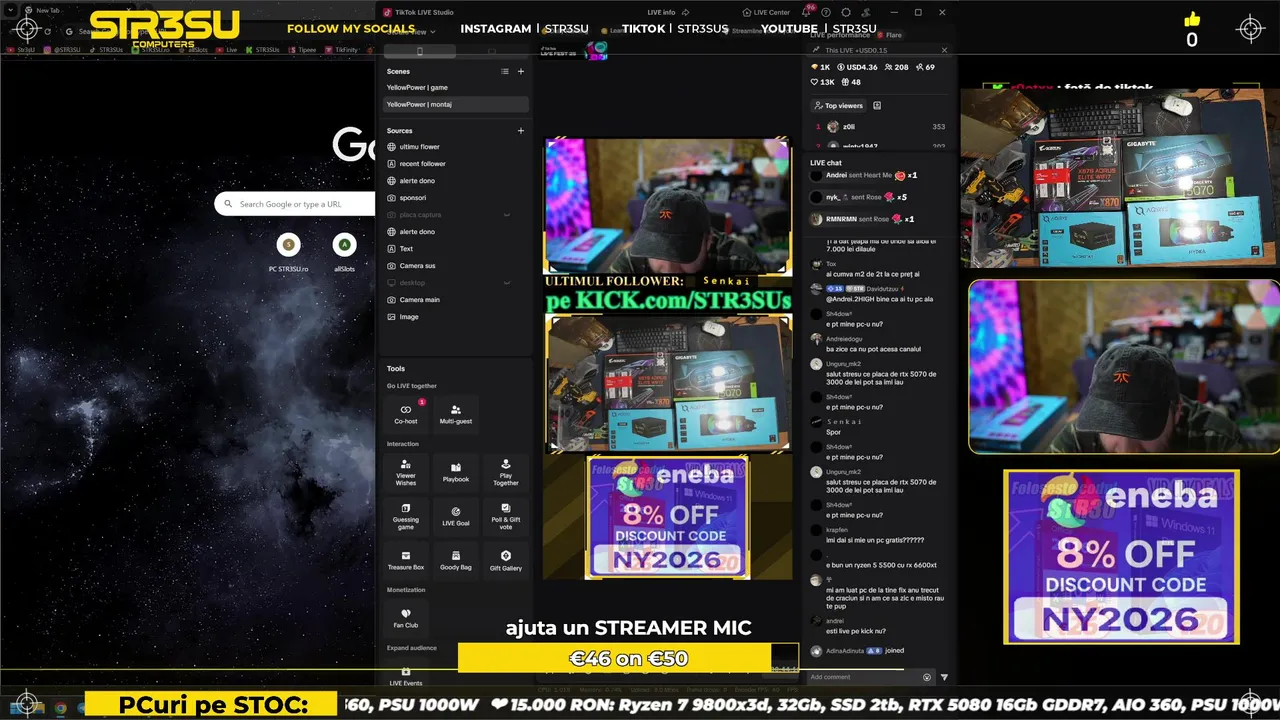Open the Goody Bag tool

tap(456, 560)
